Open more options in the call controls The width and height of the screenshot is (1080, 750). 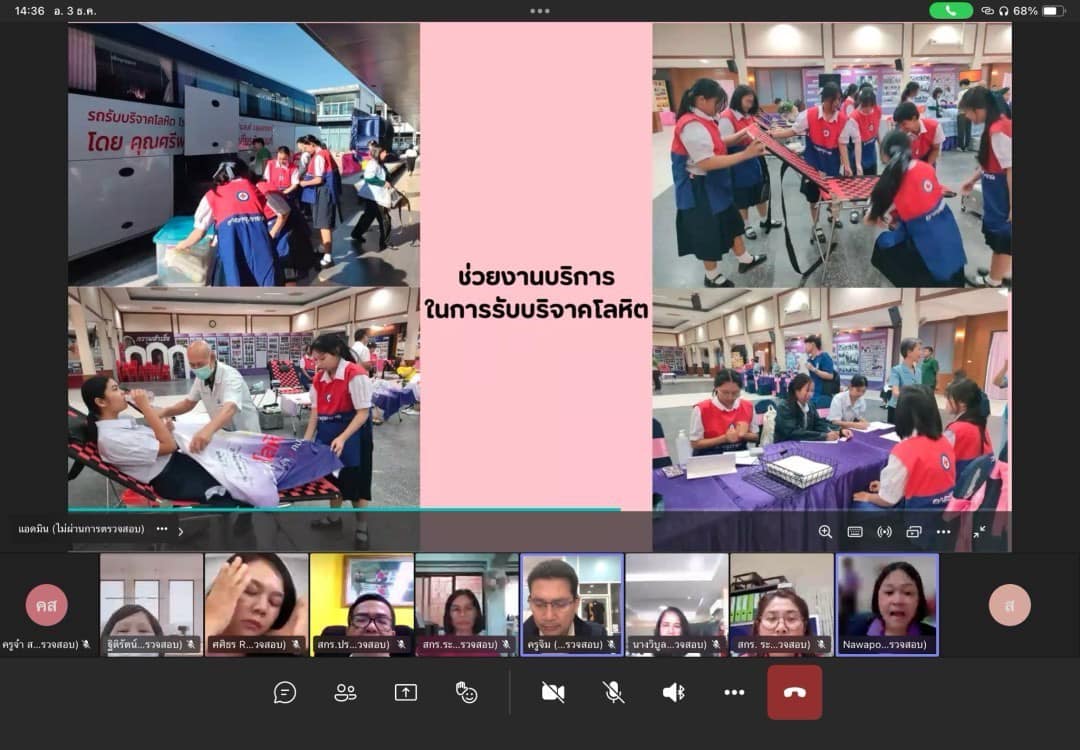[x=734, y=692]
